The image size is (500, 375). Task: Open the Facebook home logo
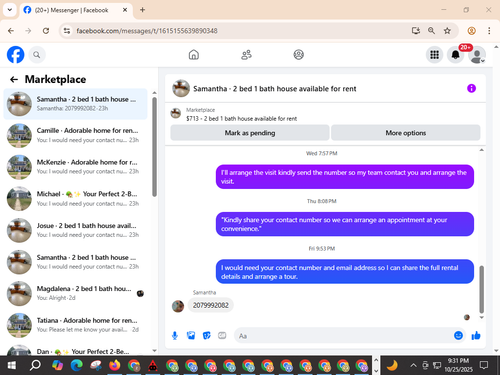(15, 55)
